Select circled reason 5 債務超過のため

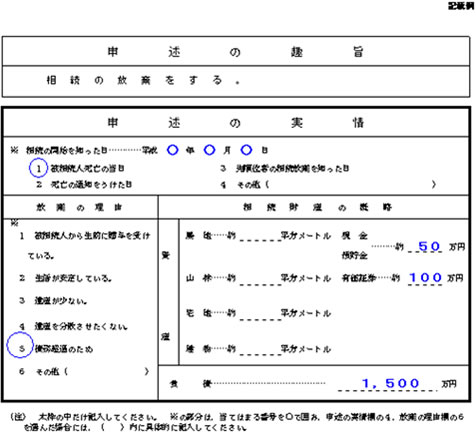[x=50, y=345]
